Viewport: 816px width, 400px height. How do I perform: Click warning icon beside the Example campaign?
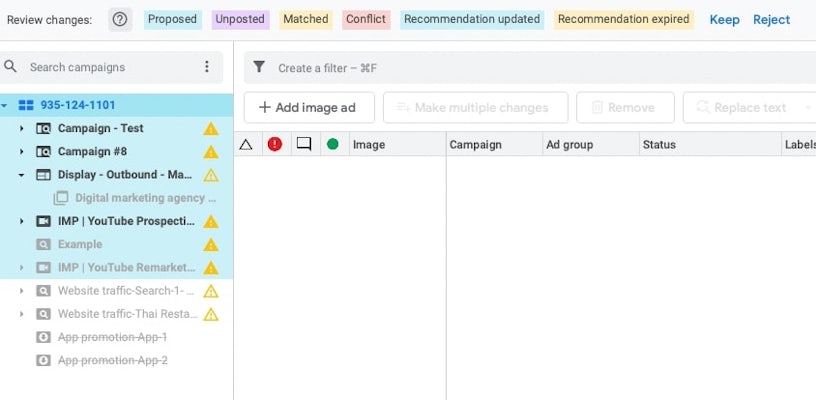(x=211, y=245)
